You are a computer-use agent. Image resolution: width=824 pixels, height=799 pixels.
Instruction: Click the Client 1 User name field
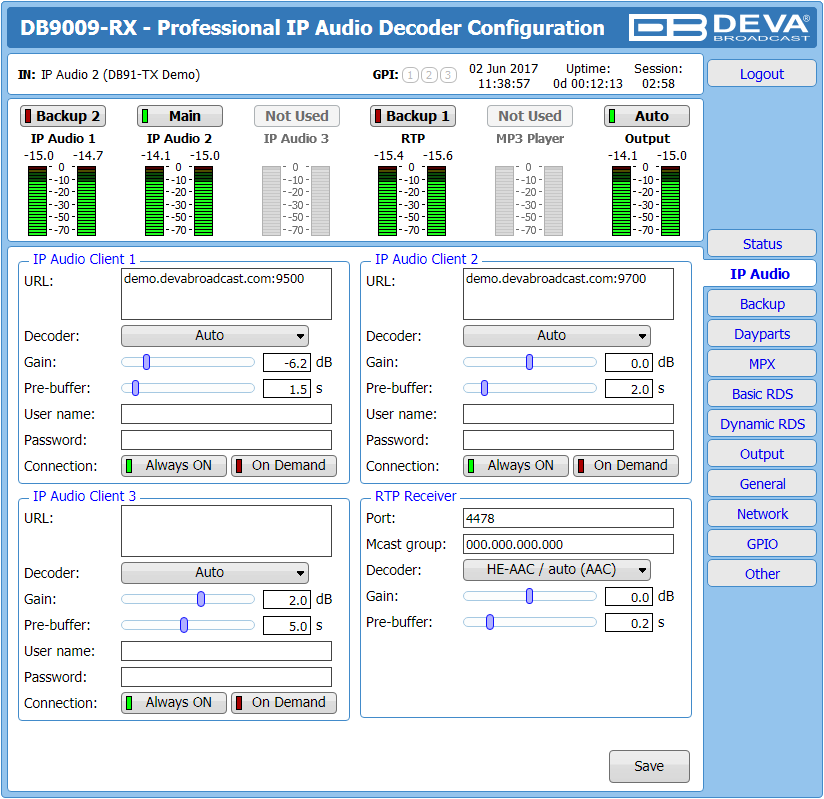pos(226,414)
